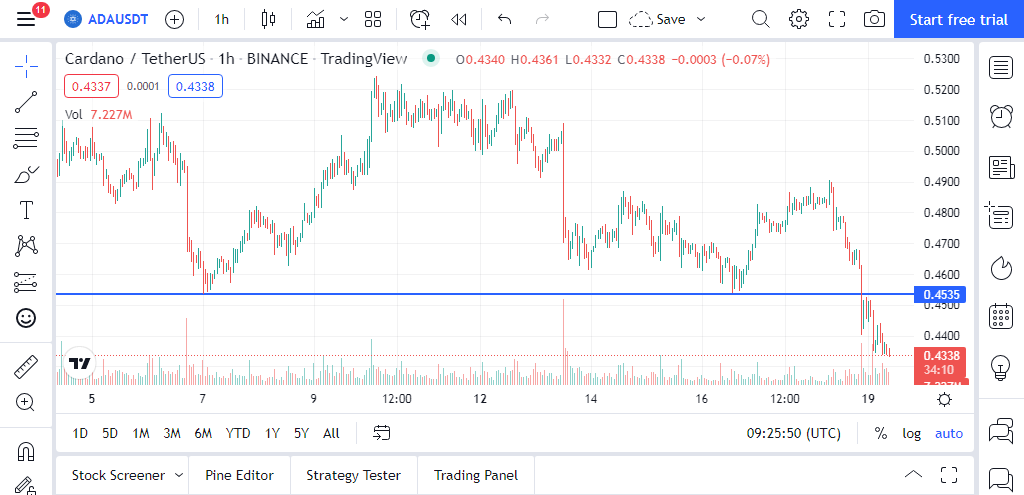Maximize the bottom panel
Viewport: 1024px width, 495px height.
949,475
